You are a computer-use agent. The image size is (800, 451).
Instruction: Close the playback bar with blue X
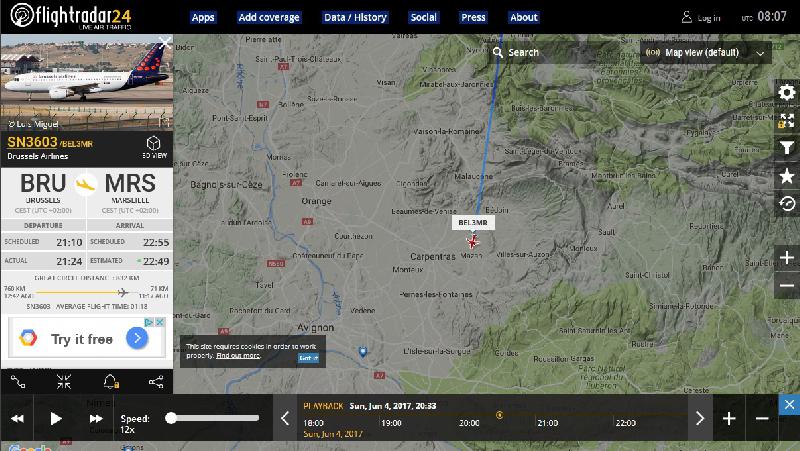tap(789, 405)
